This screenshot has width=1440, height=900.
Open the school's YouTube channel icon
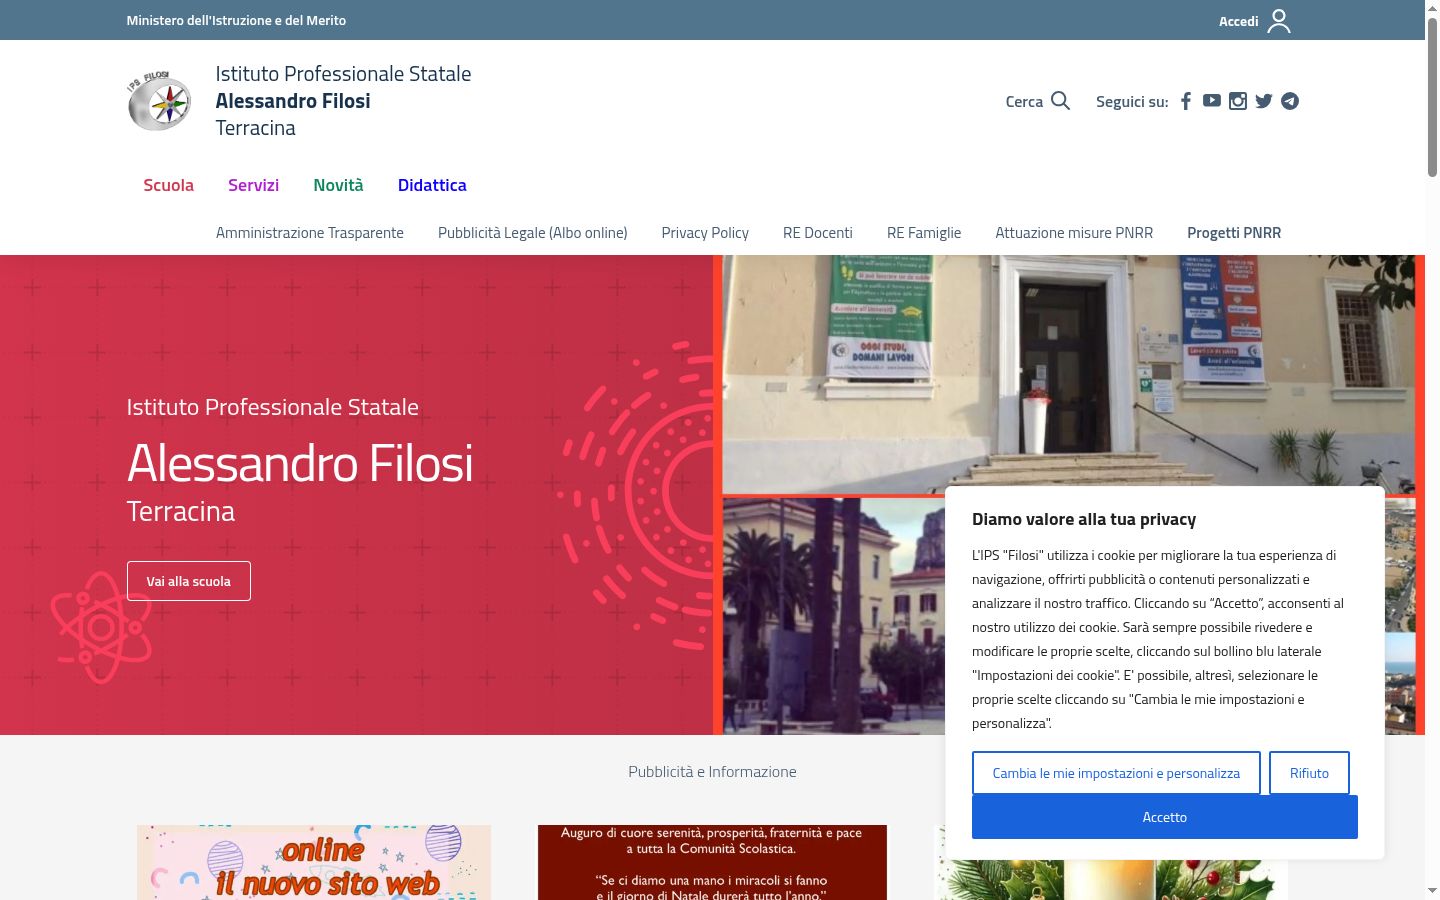1212,101
